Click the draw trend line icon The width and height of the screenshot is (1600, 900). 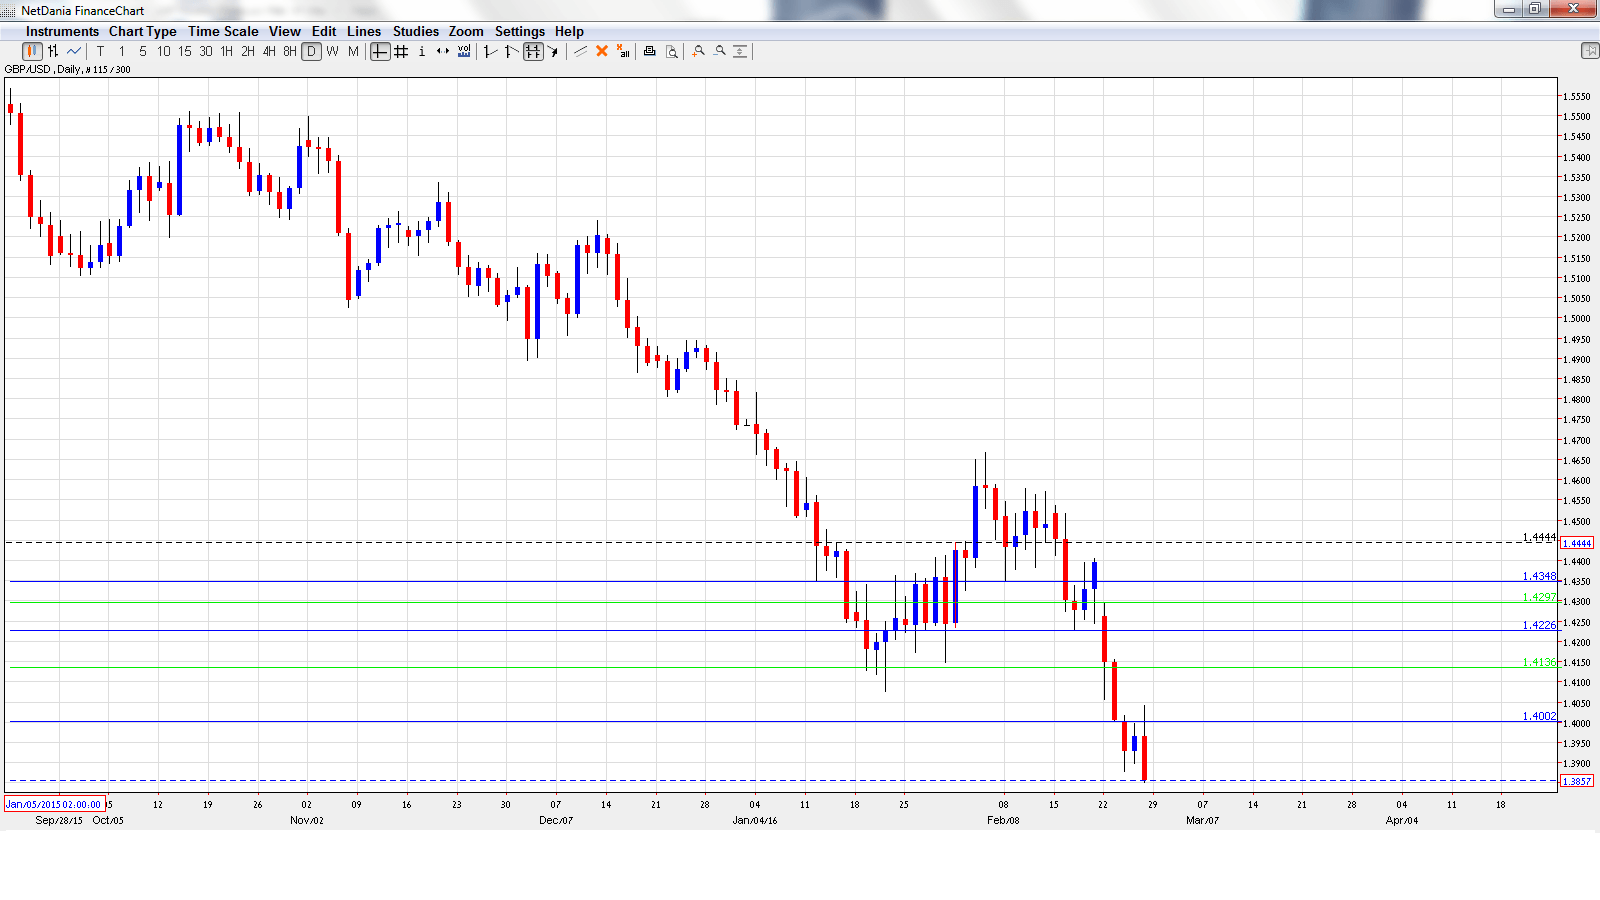[580, 52]
